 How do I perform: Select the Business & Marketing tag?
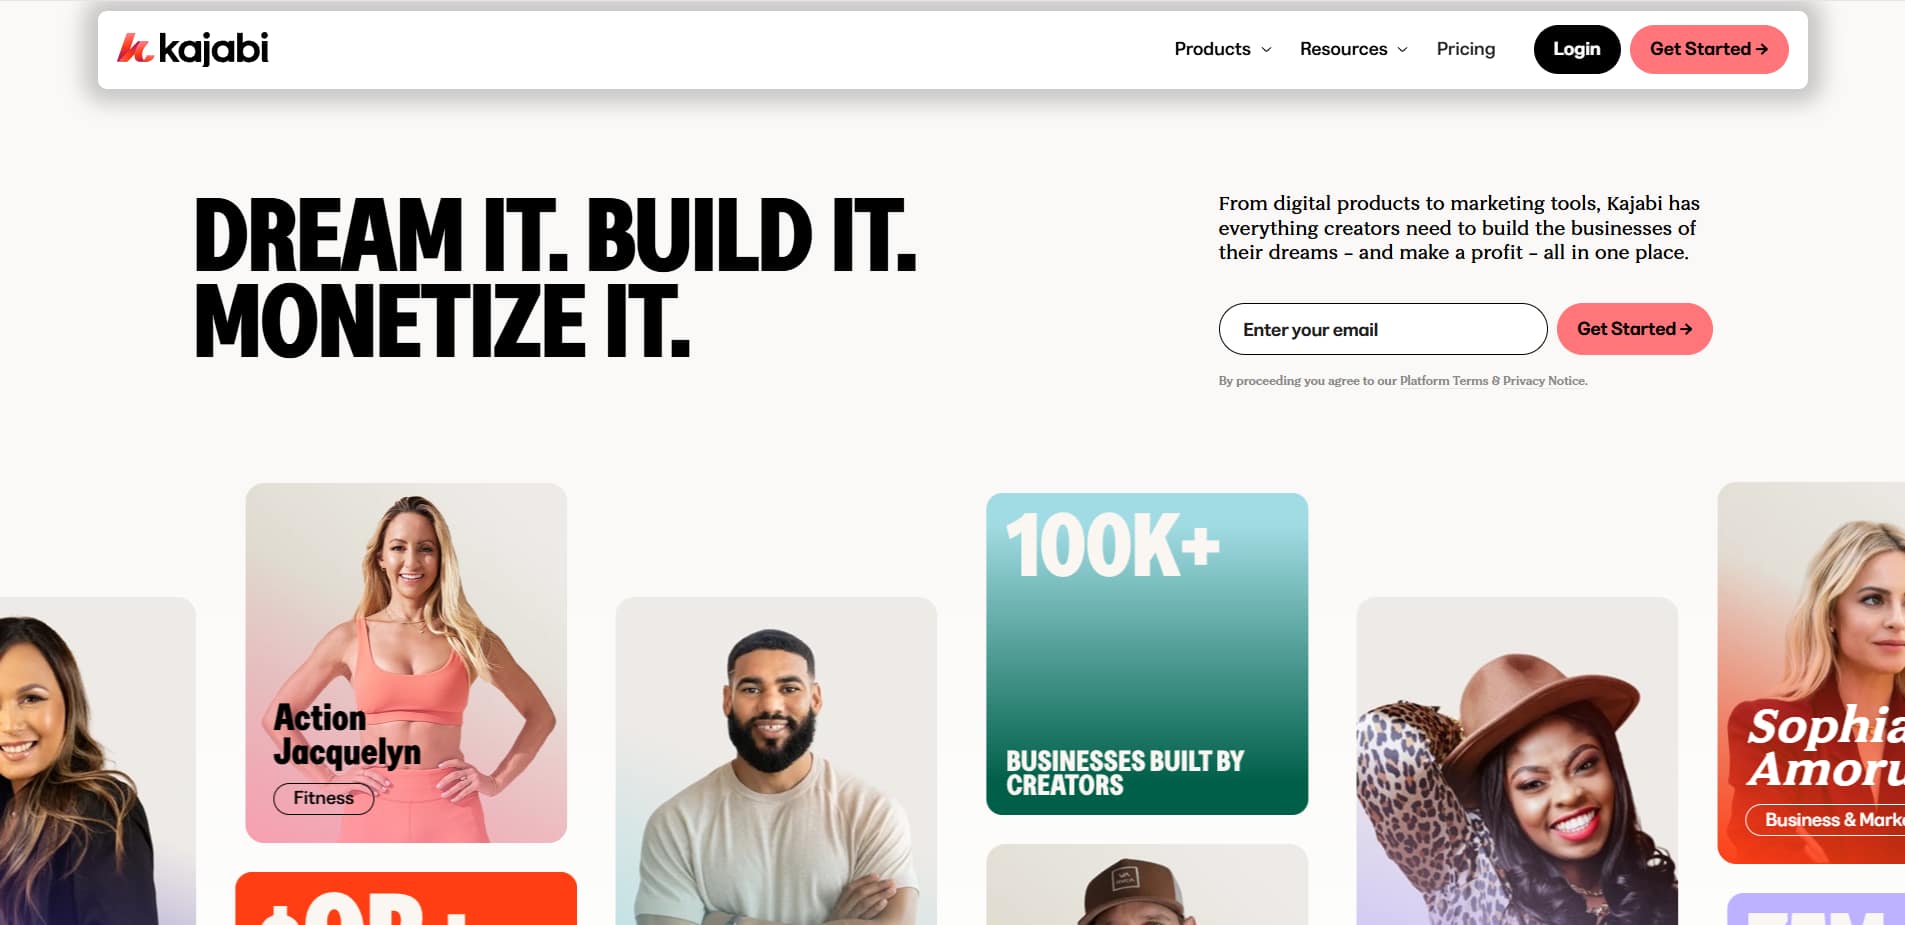[1826, 820]
